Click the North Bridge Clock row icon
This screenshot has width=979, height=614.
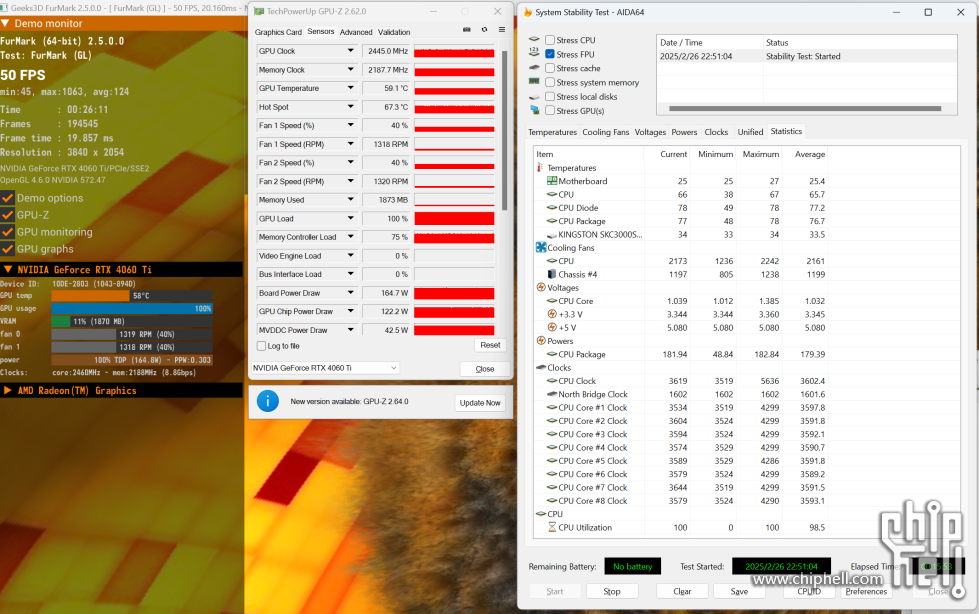click(552, 394)
